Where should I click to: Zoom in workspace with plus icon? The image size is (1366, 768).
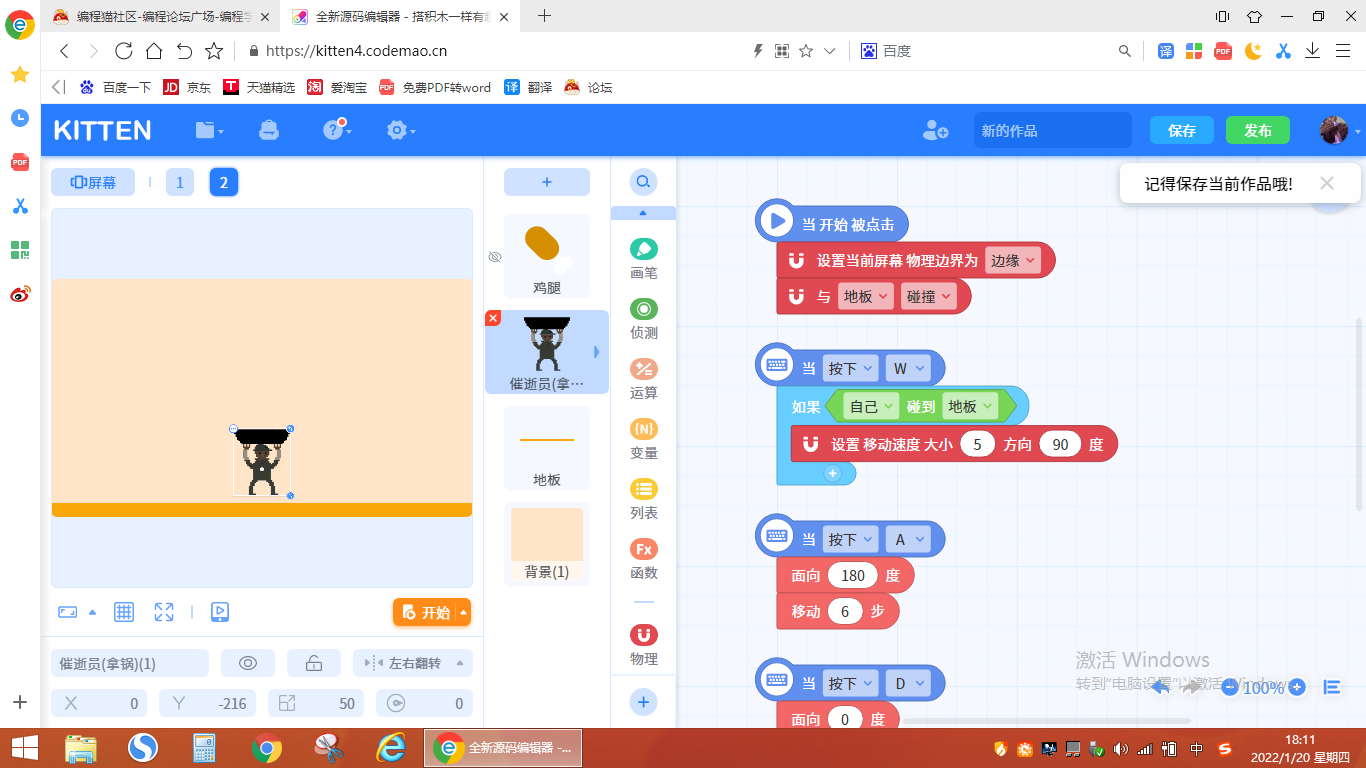click(1297, 687)
